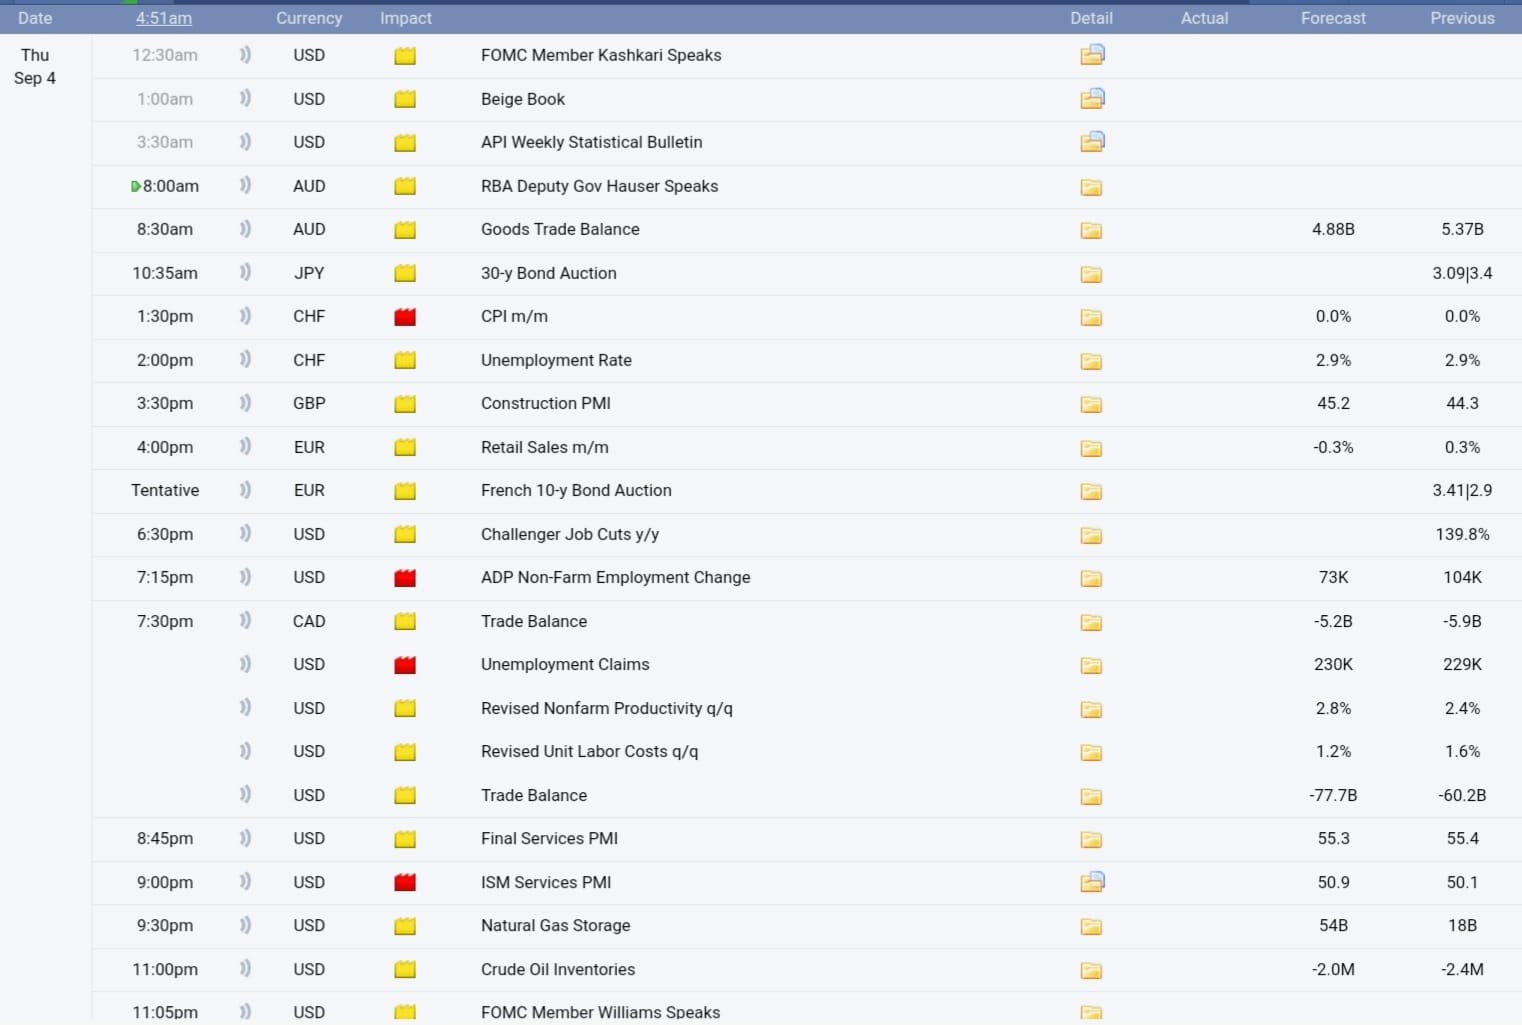Screen dimensions: 1522x1025
Task: Click forecast value -77.7B for USD Trade Balance
Action: coord(1333,795)
